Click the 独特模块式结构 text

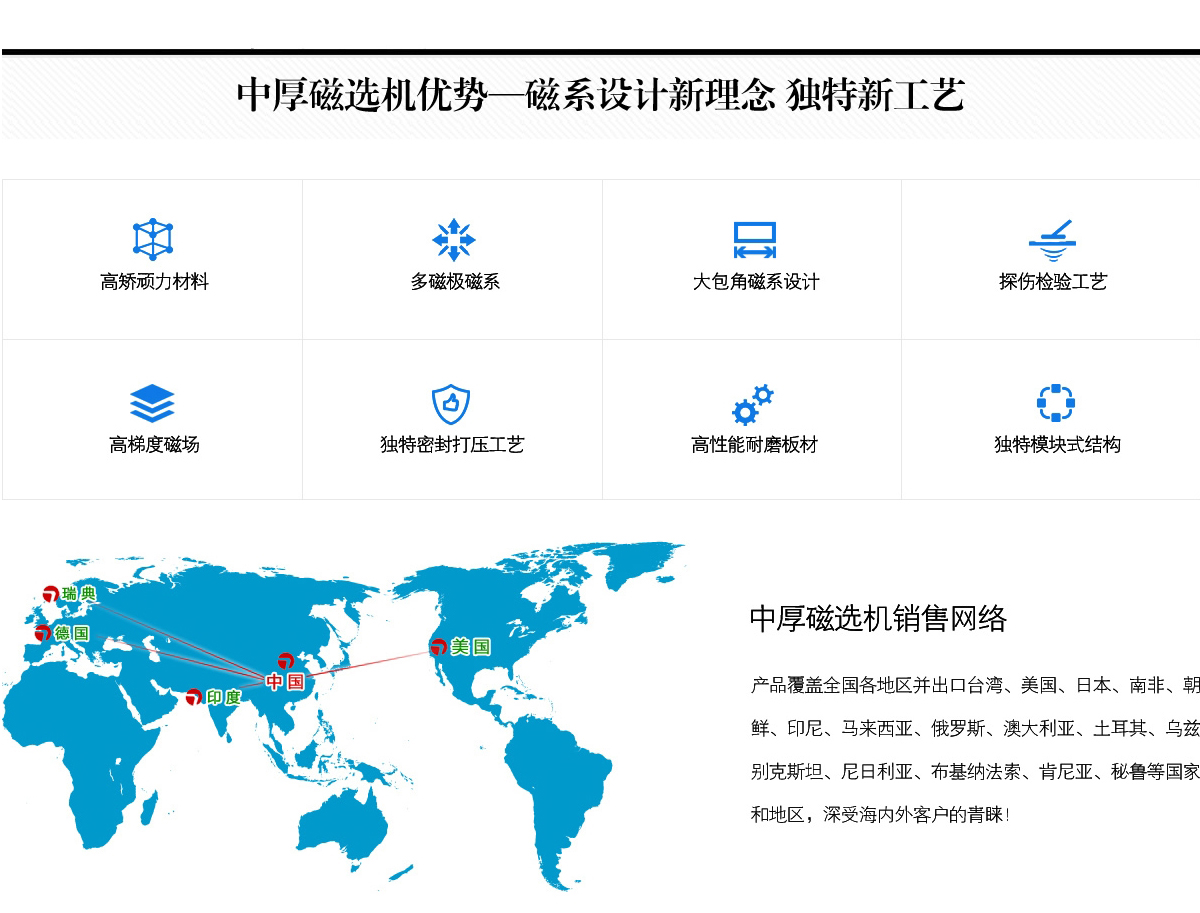coord(1057,445)
